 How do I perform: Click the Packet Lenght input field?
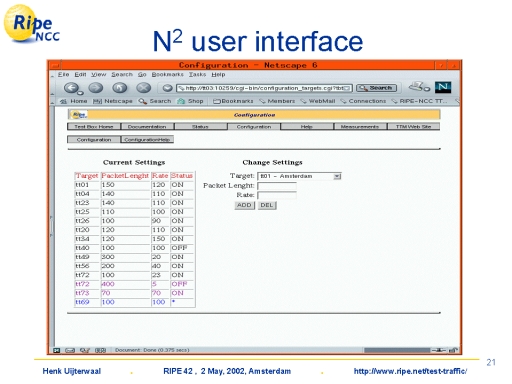(x=277, y=186)
